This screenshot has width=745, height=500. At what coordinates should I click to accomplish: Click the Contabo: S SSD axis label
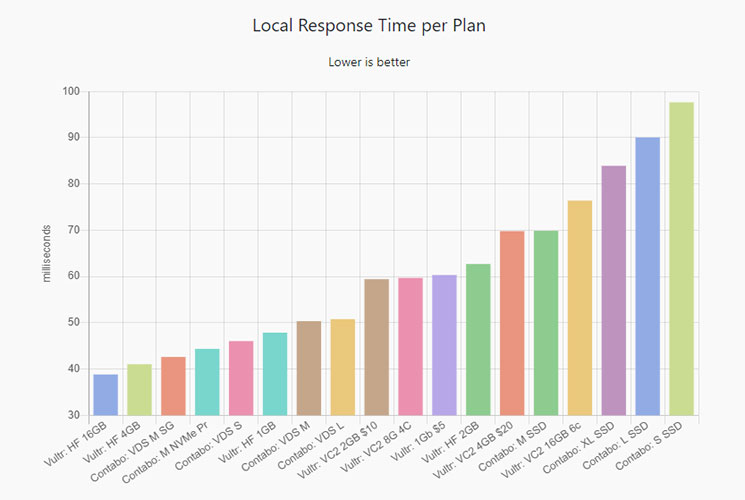coord(649,446)
